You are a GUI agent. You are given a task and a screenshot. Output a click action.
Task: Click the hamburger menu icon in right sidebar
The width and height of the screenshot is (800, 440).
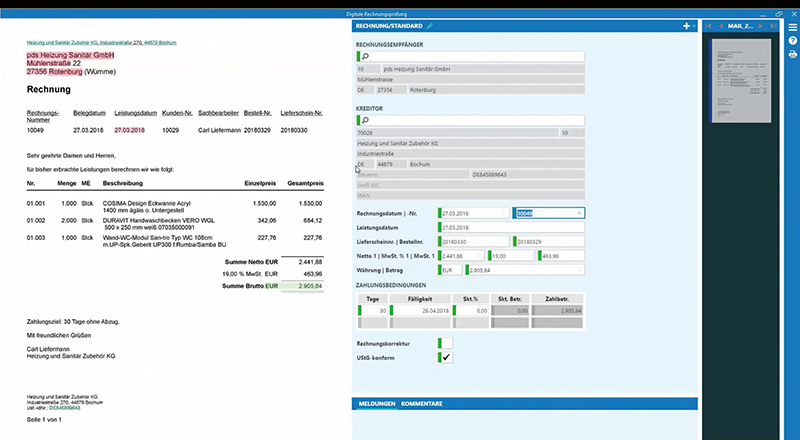(792, 28)
